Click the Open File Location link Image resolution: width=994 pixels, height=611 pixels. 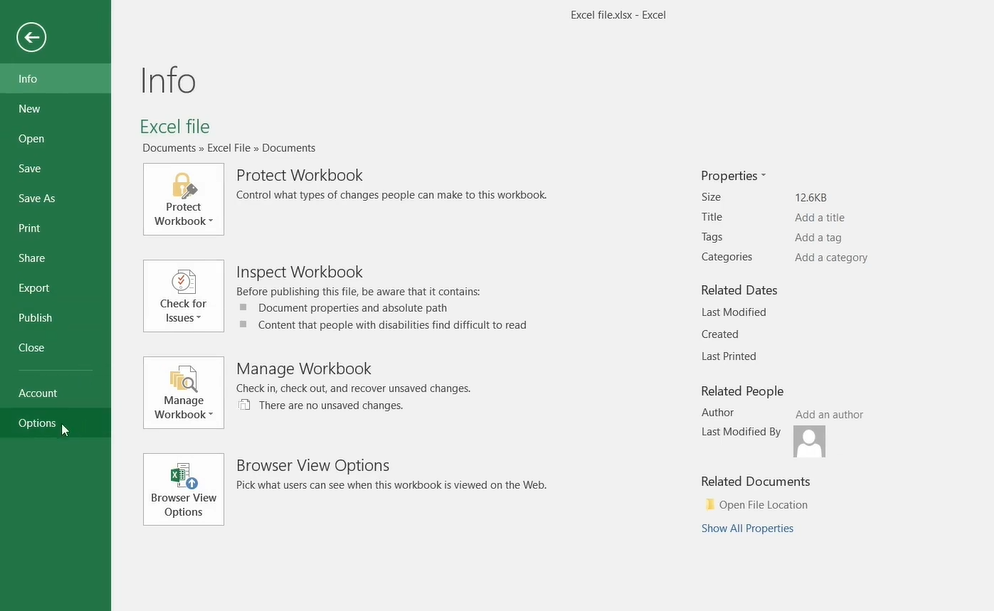765,504
